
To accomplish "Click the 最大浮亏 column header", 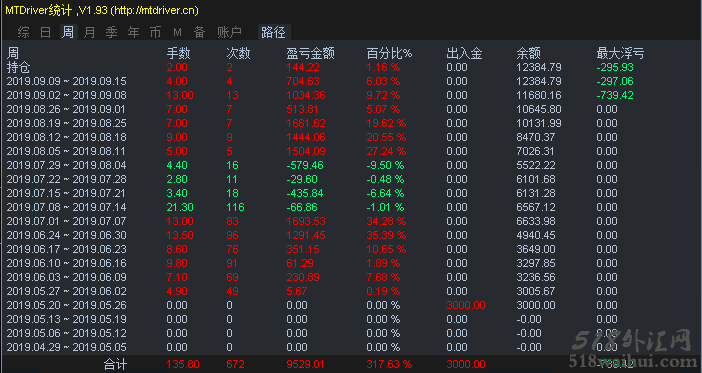I will (x=620, y=54).
